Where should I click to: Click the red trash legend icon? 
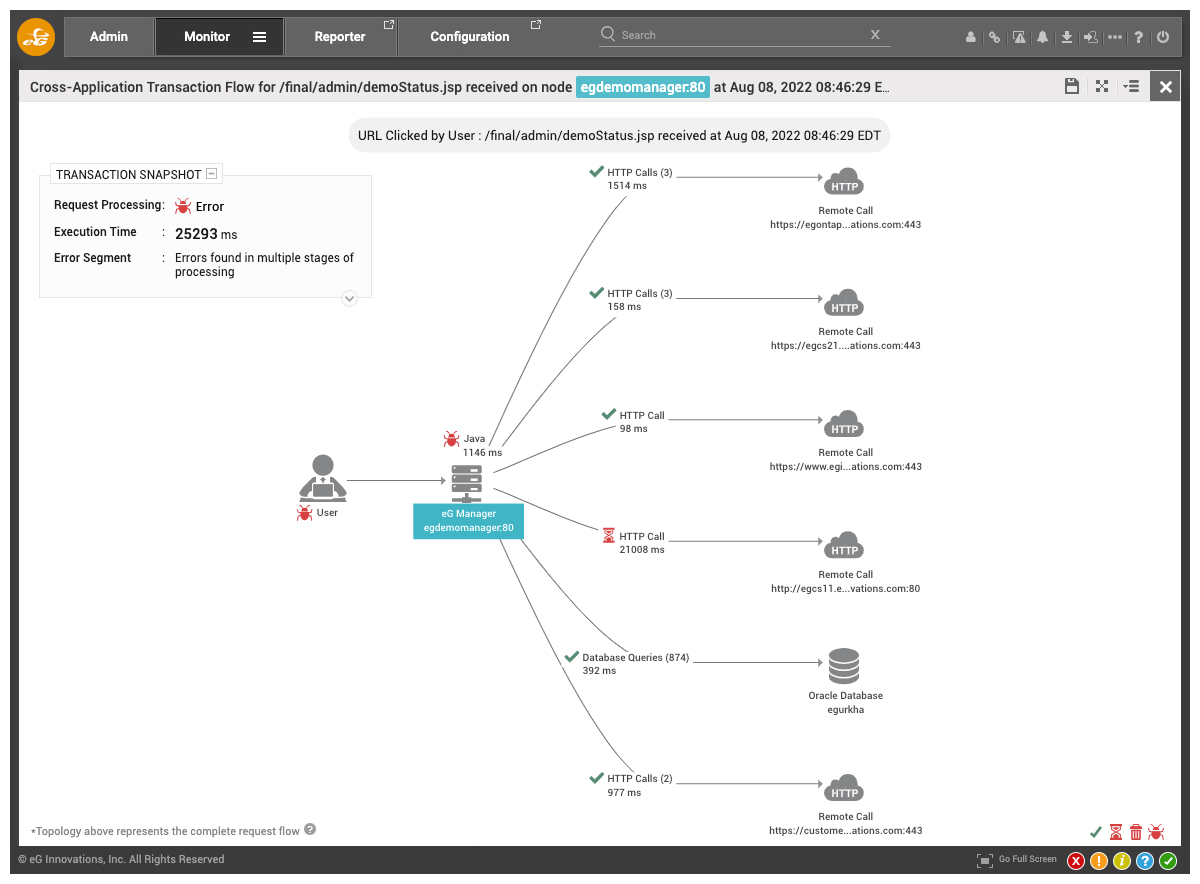coord(1136,832)
